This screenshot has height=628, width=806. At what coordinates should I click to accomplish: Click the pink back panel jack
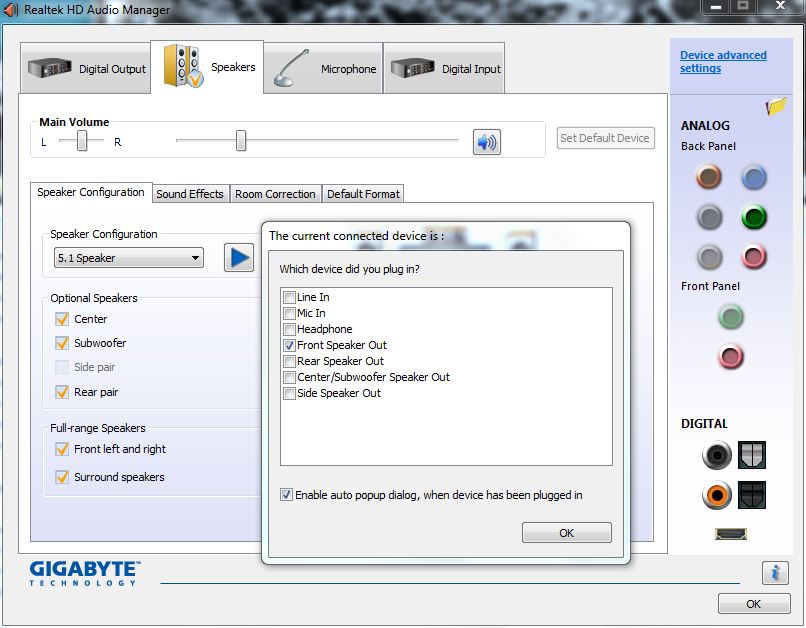coord(754,256)
